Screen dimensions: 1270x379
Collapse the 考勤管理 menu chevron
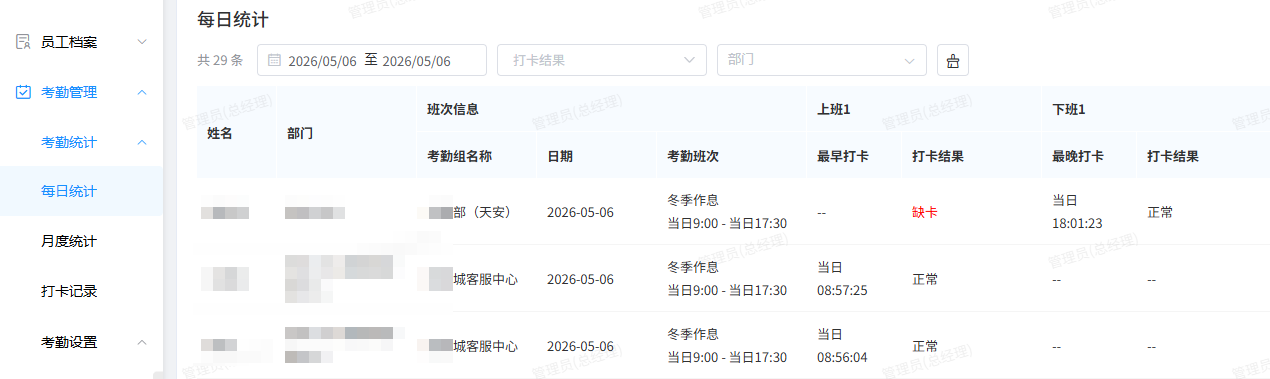(142, 92)
